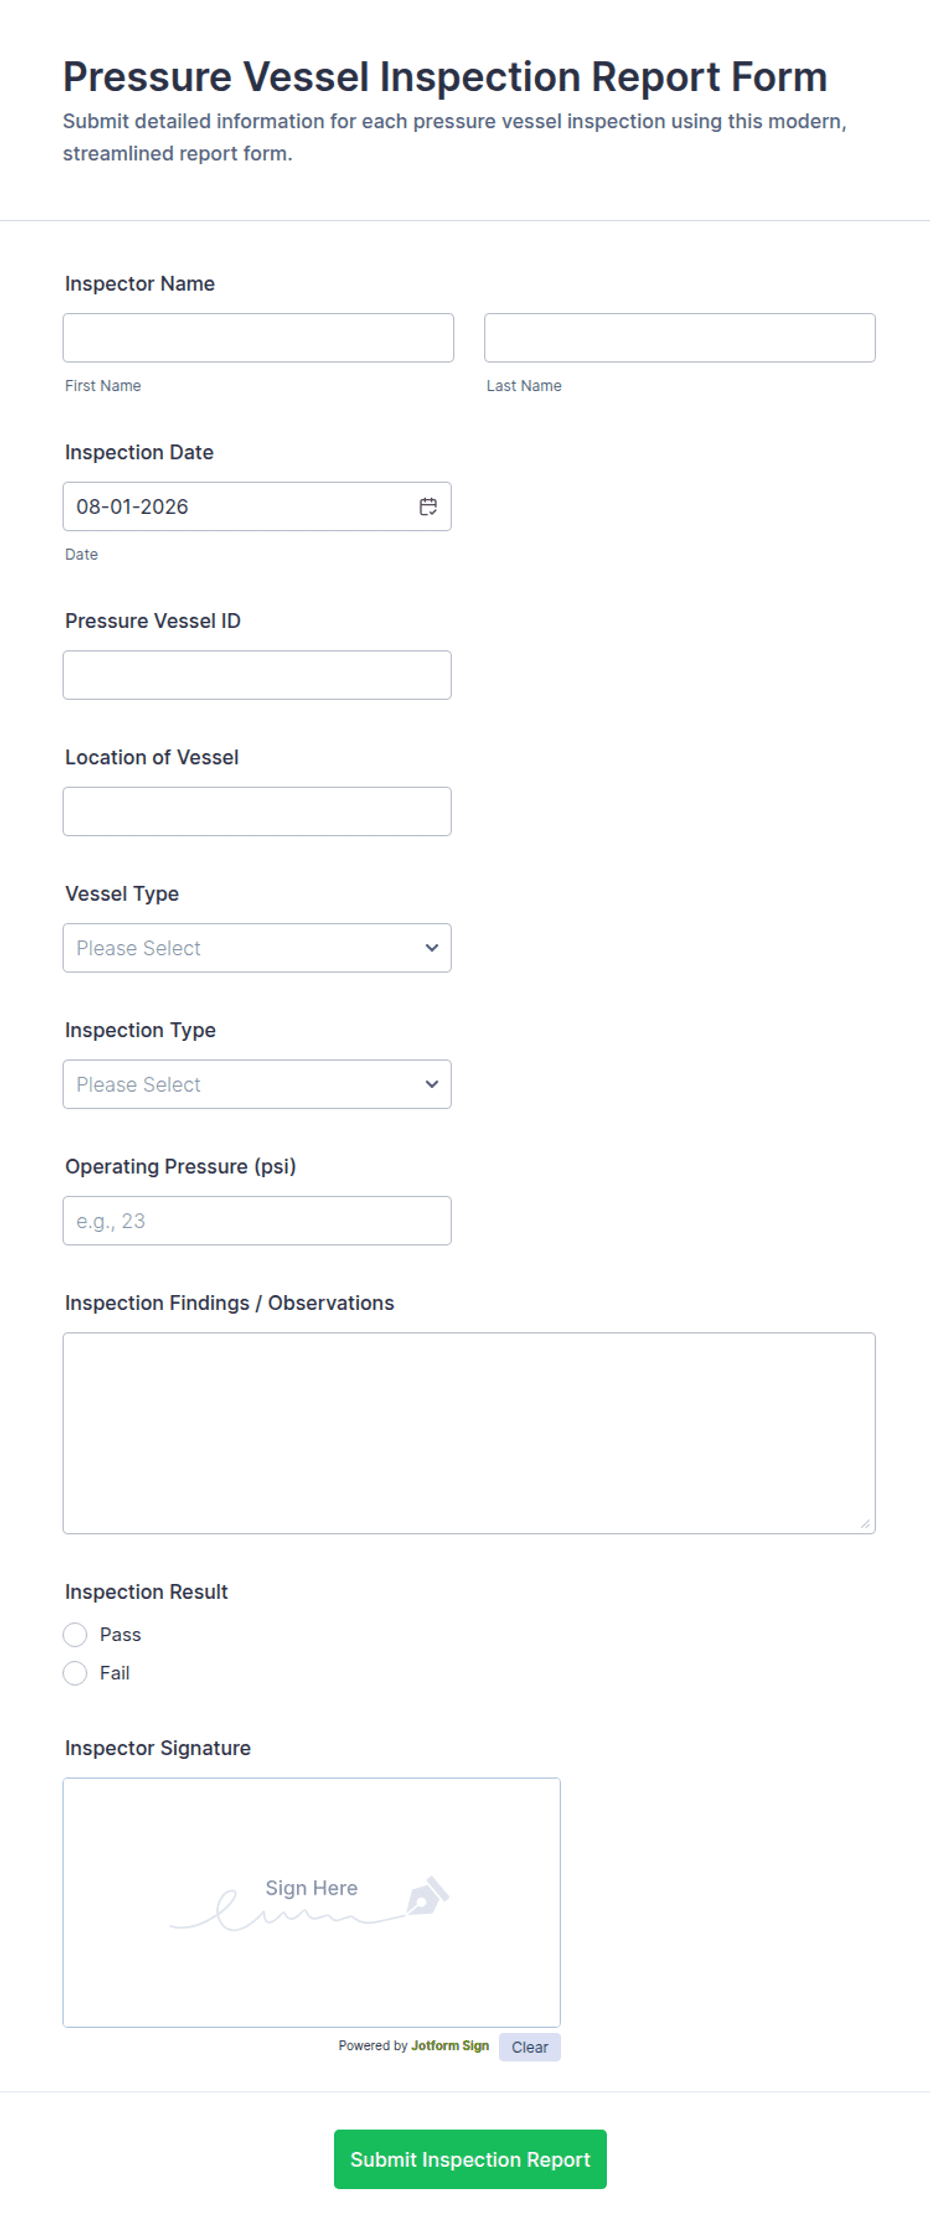The height and width of the screenshot is (2238, 930).
Task: Focus the Location of Vessel field
Action: click(x=257, y=811)
